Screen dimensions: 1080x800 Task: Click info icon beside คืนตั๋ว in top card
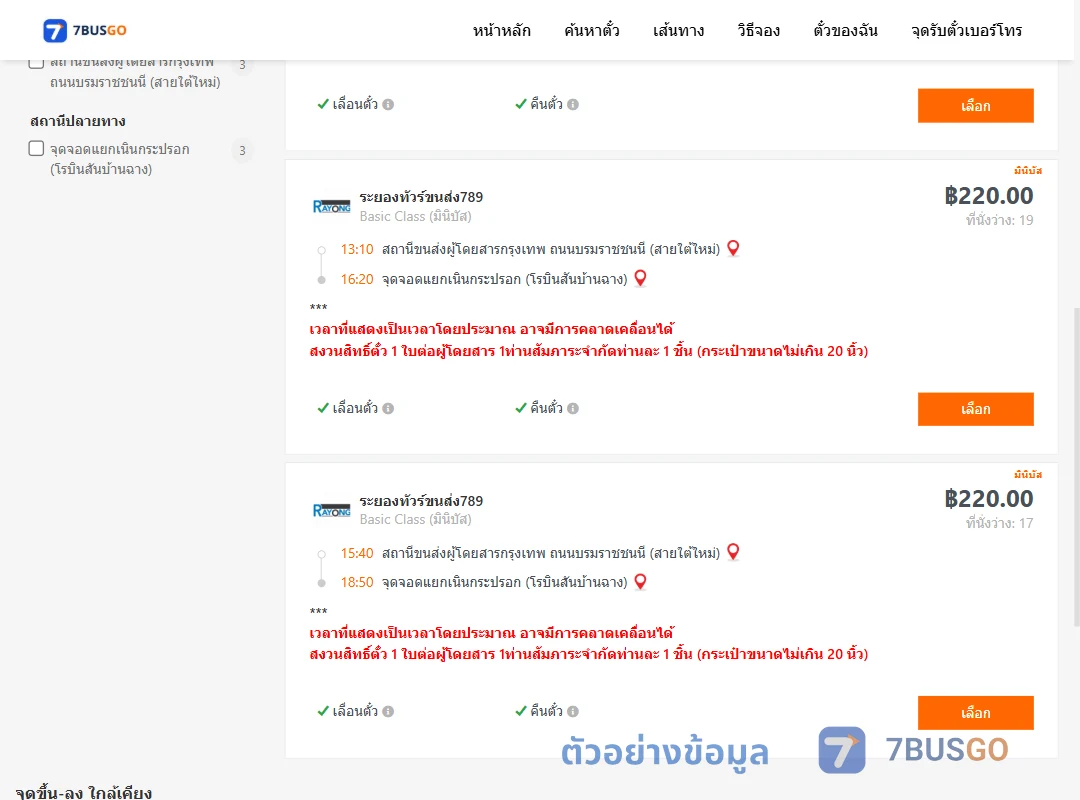(573, 105)
